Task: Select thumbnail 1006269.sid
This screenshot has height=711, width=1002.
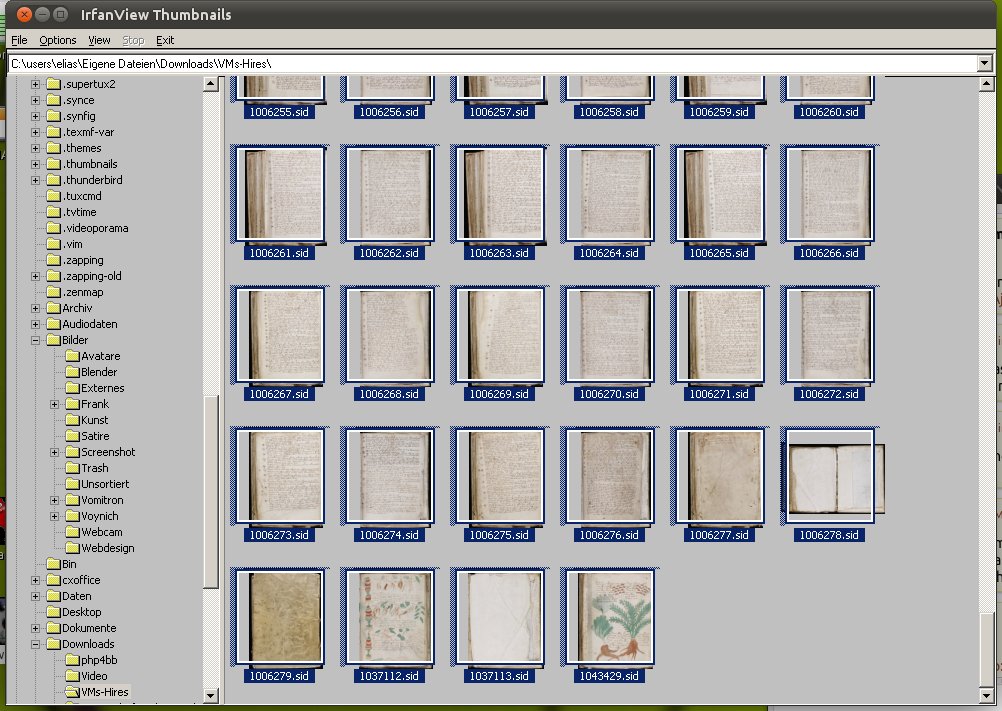Action: click(499, 335)
